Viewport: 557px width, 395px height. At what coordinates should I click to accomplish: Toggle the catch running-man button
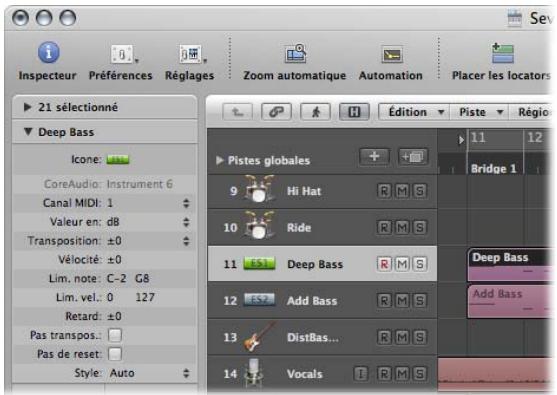[x=315, y=112]
